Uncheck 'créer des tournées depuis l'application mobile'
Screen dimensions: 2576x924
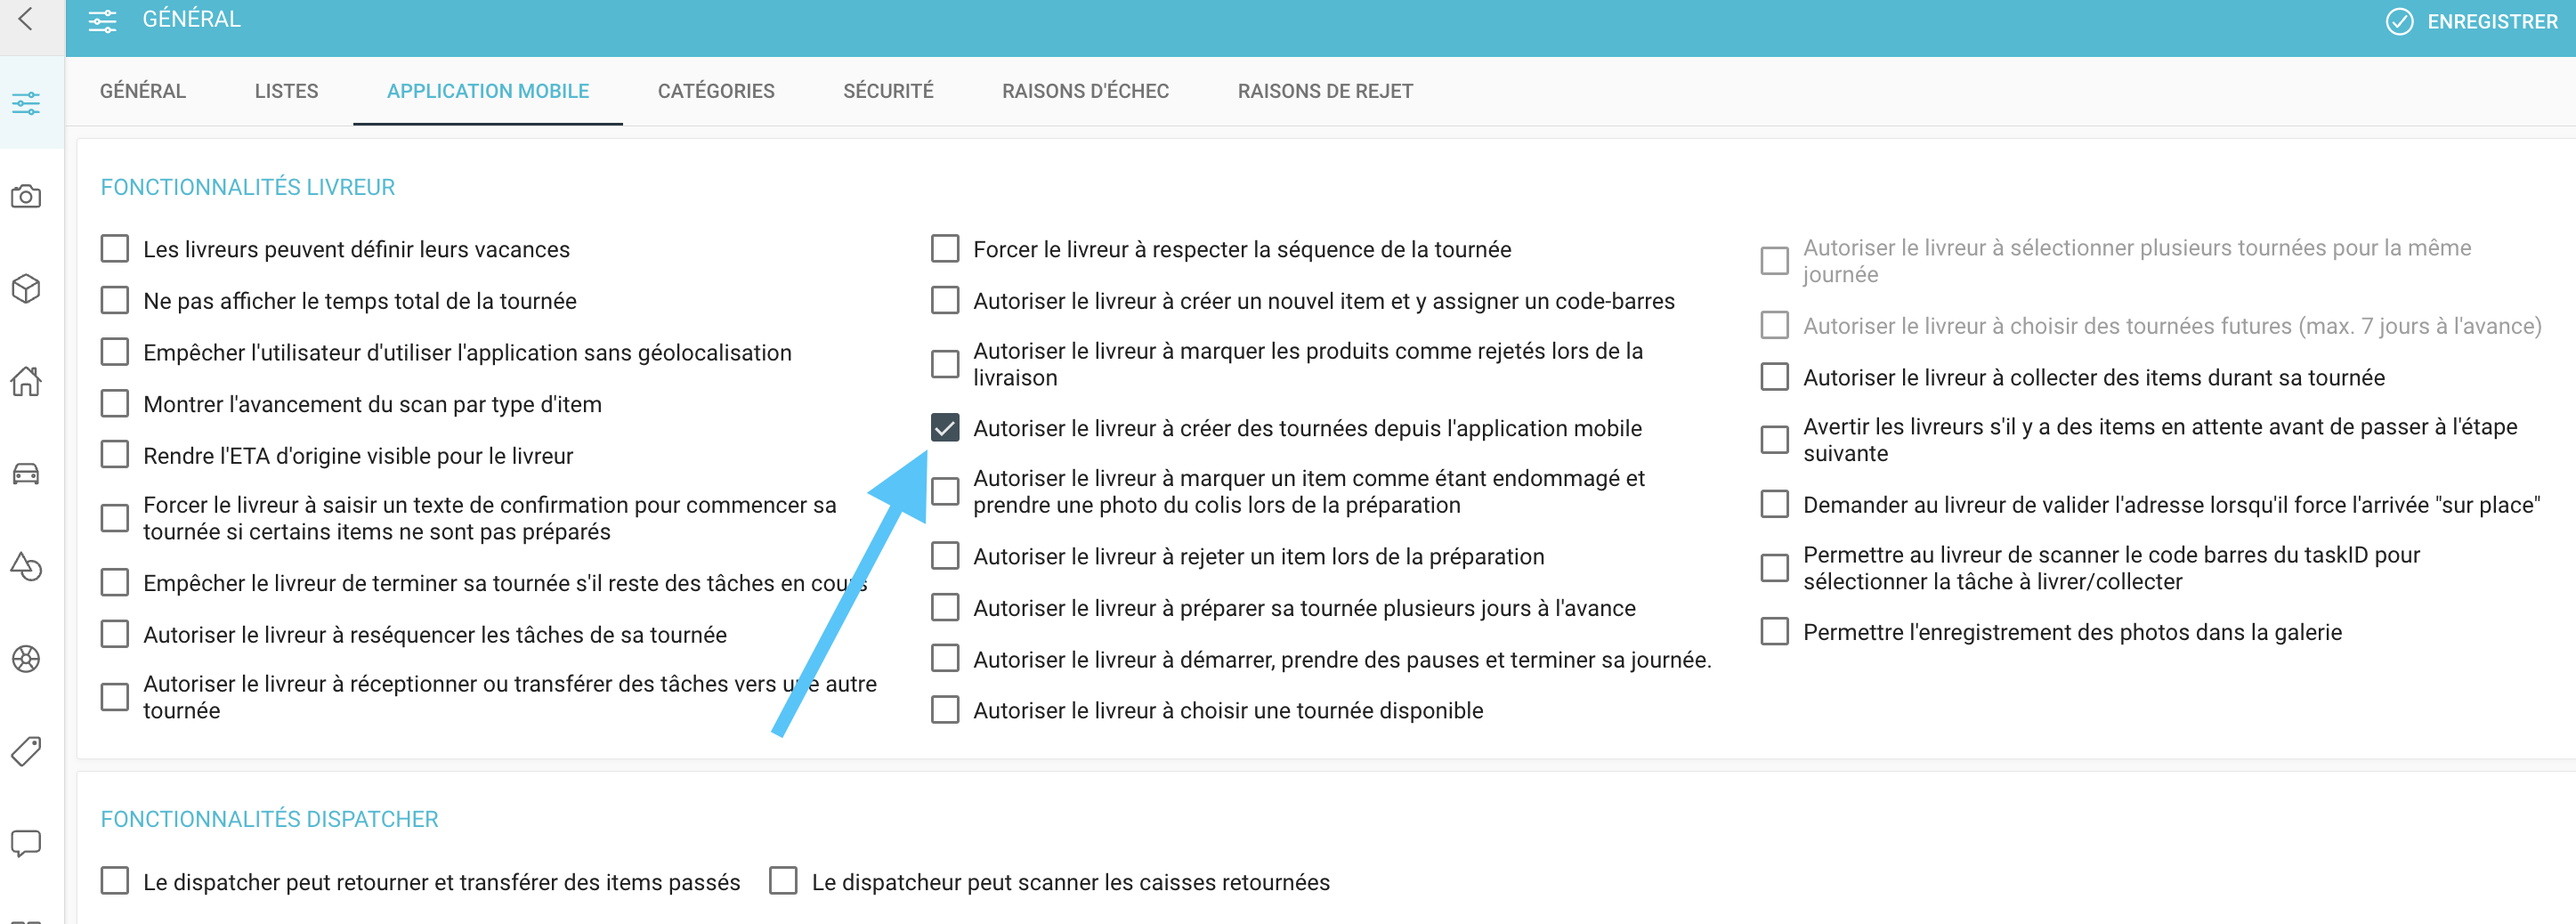coord(945,428)
